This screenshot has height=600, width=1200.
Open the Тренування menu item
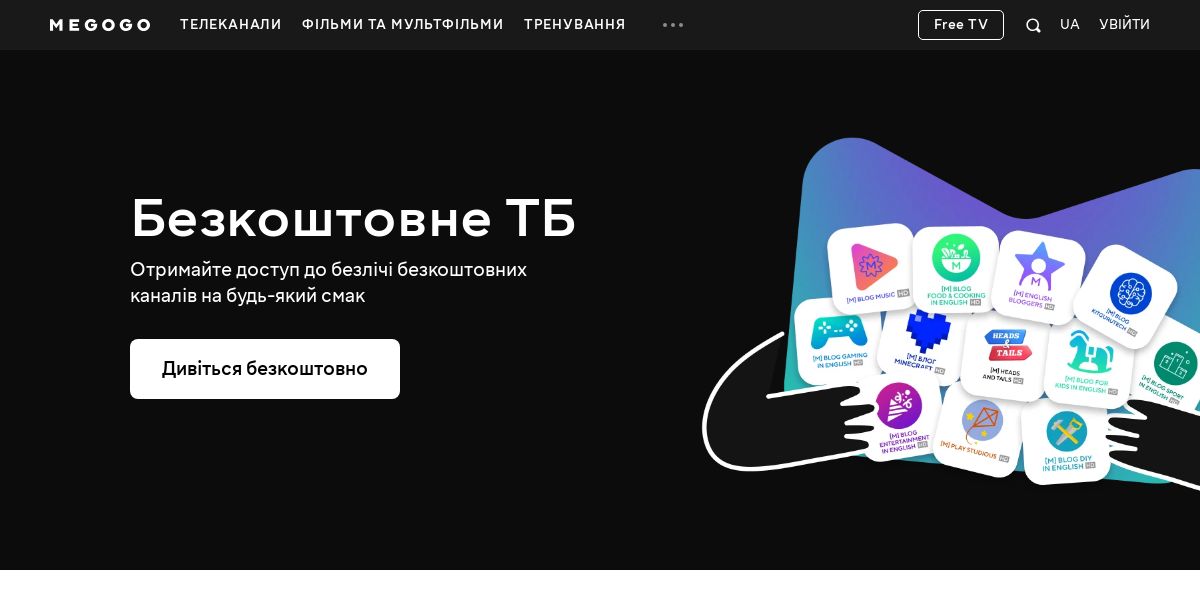[575, 25]
